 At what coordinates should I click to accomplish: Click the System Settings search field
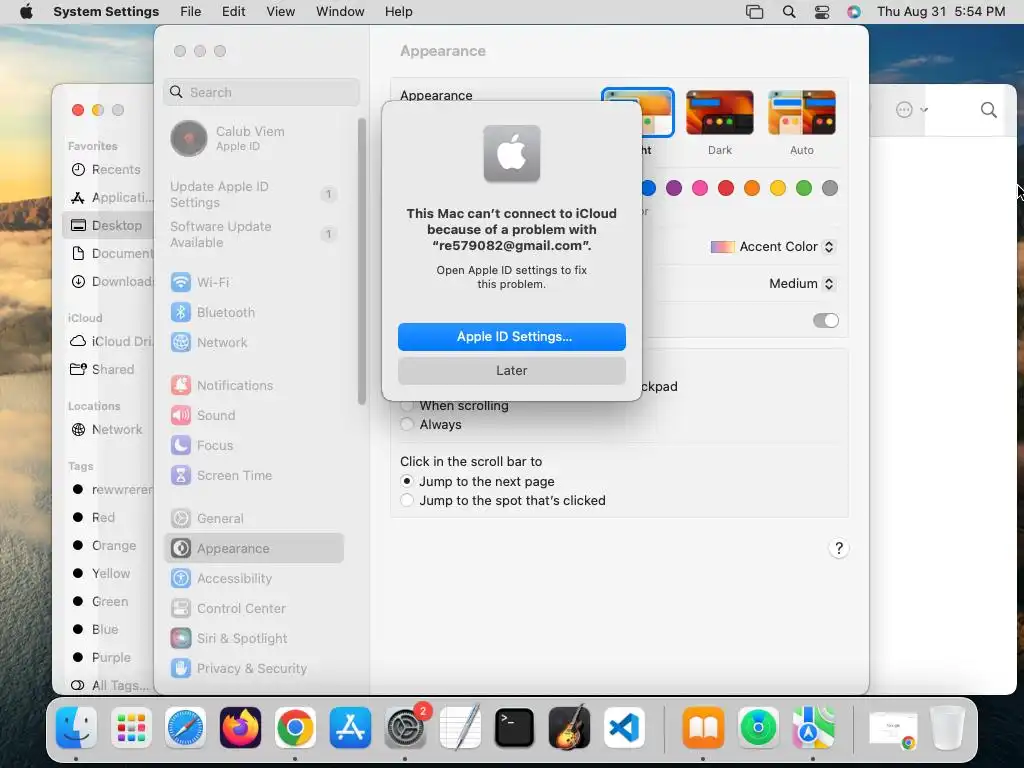click(x=261, y=92)
